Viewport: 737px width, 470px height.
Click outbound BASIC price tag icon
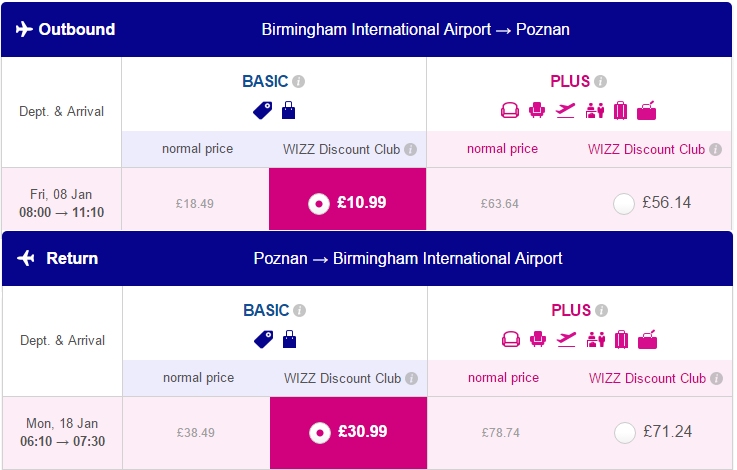pos(263,111)
